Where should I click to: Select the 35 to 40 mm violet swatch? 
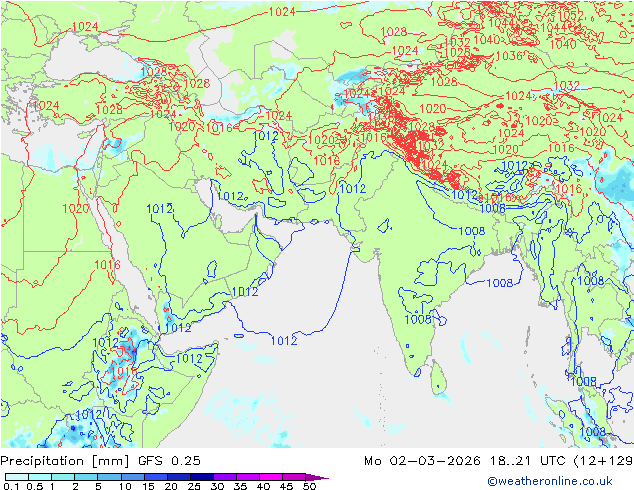click(247, 477)
